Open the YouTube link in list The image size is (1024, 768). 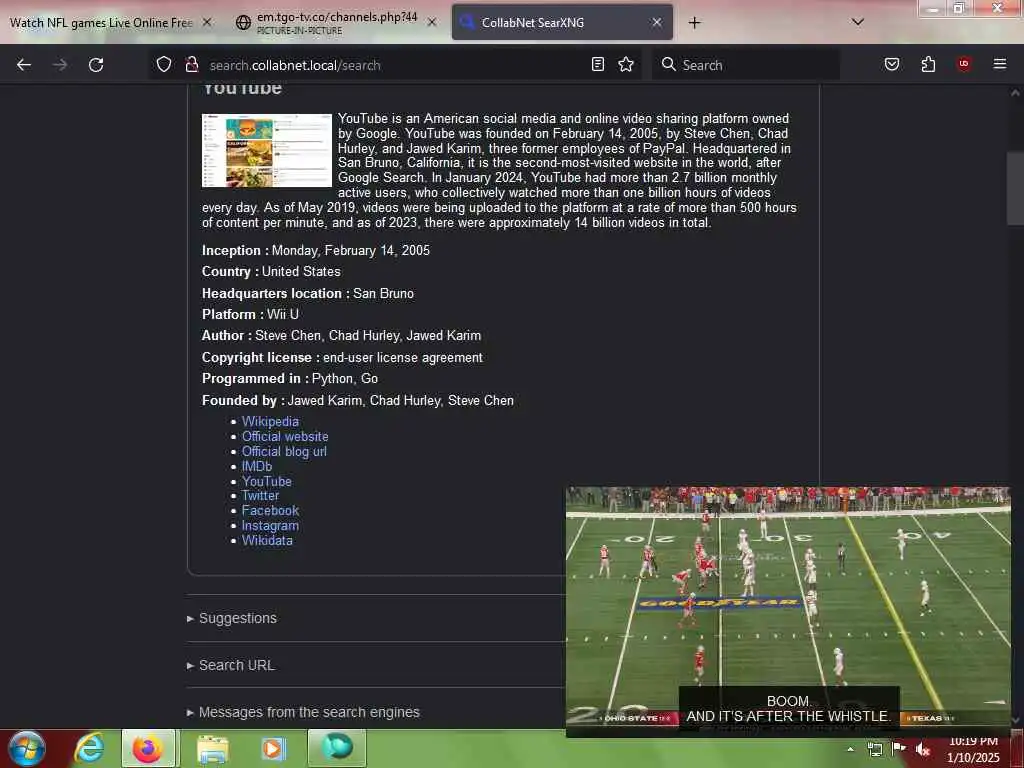[x=266, y=482]
